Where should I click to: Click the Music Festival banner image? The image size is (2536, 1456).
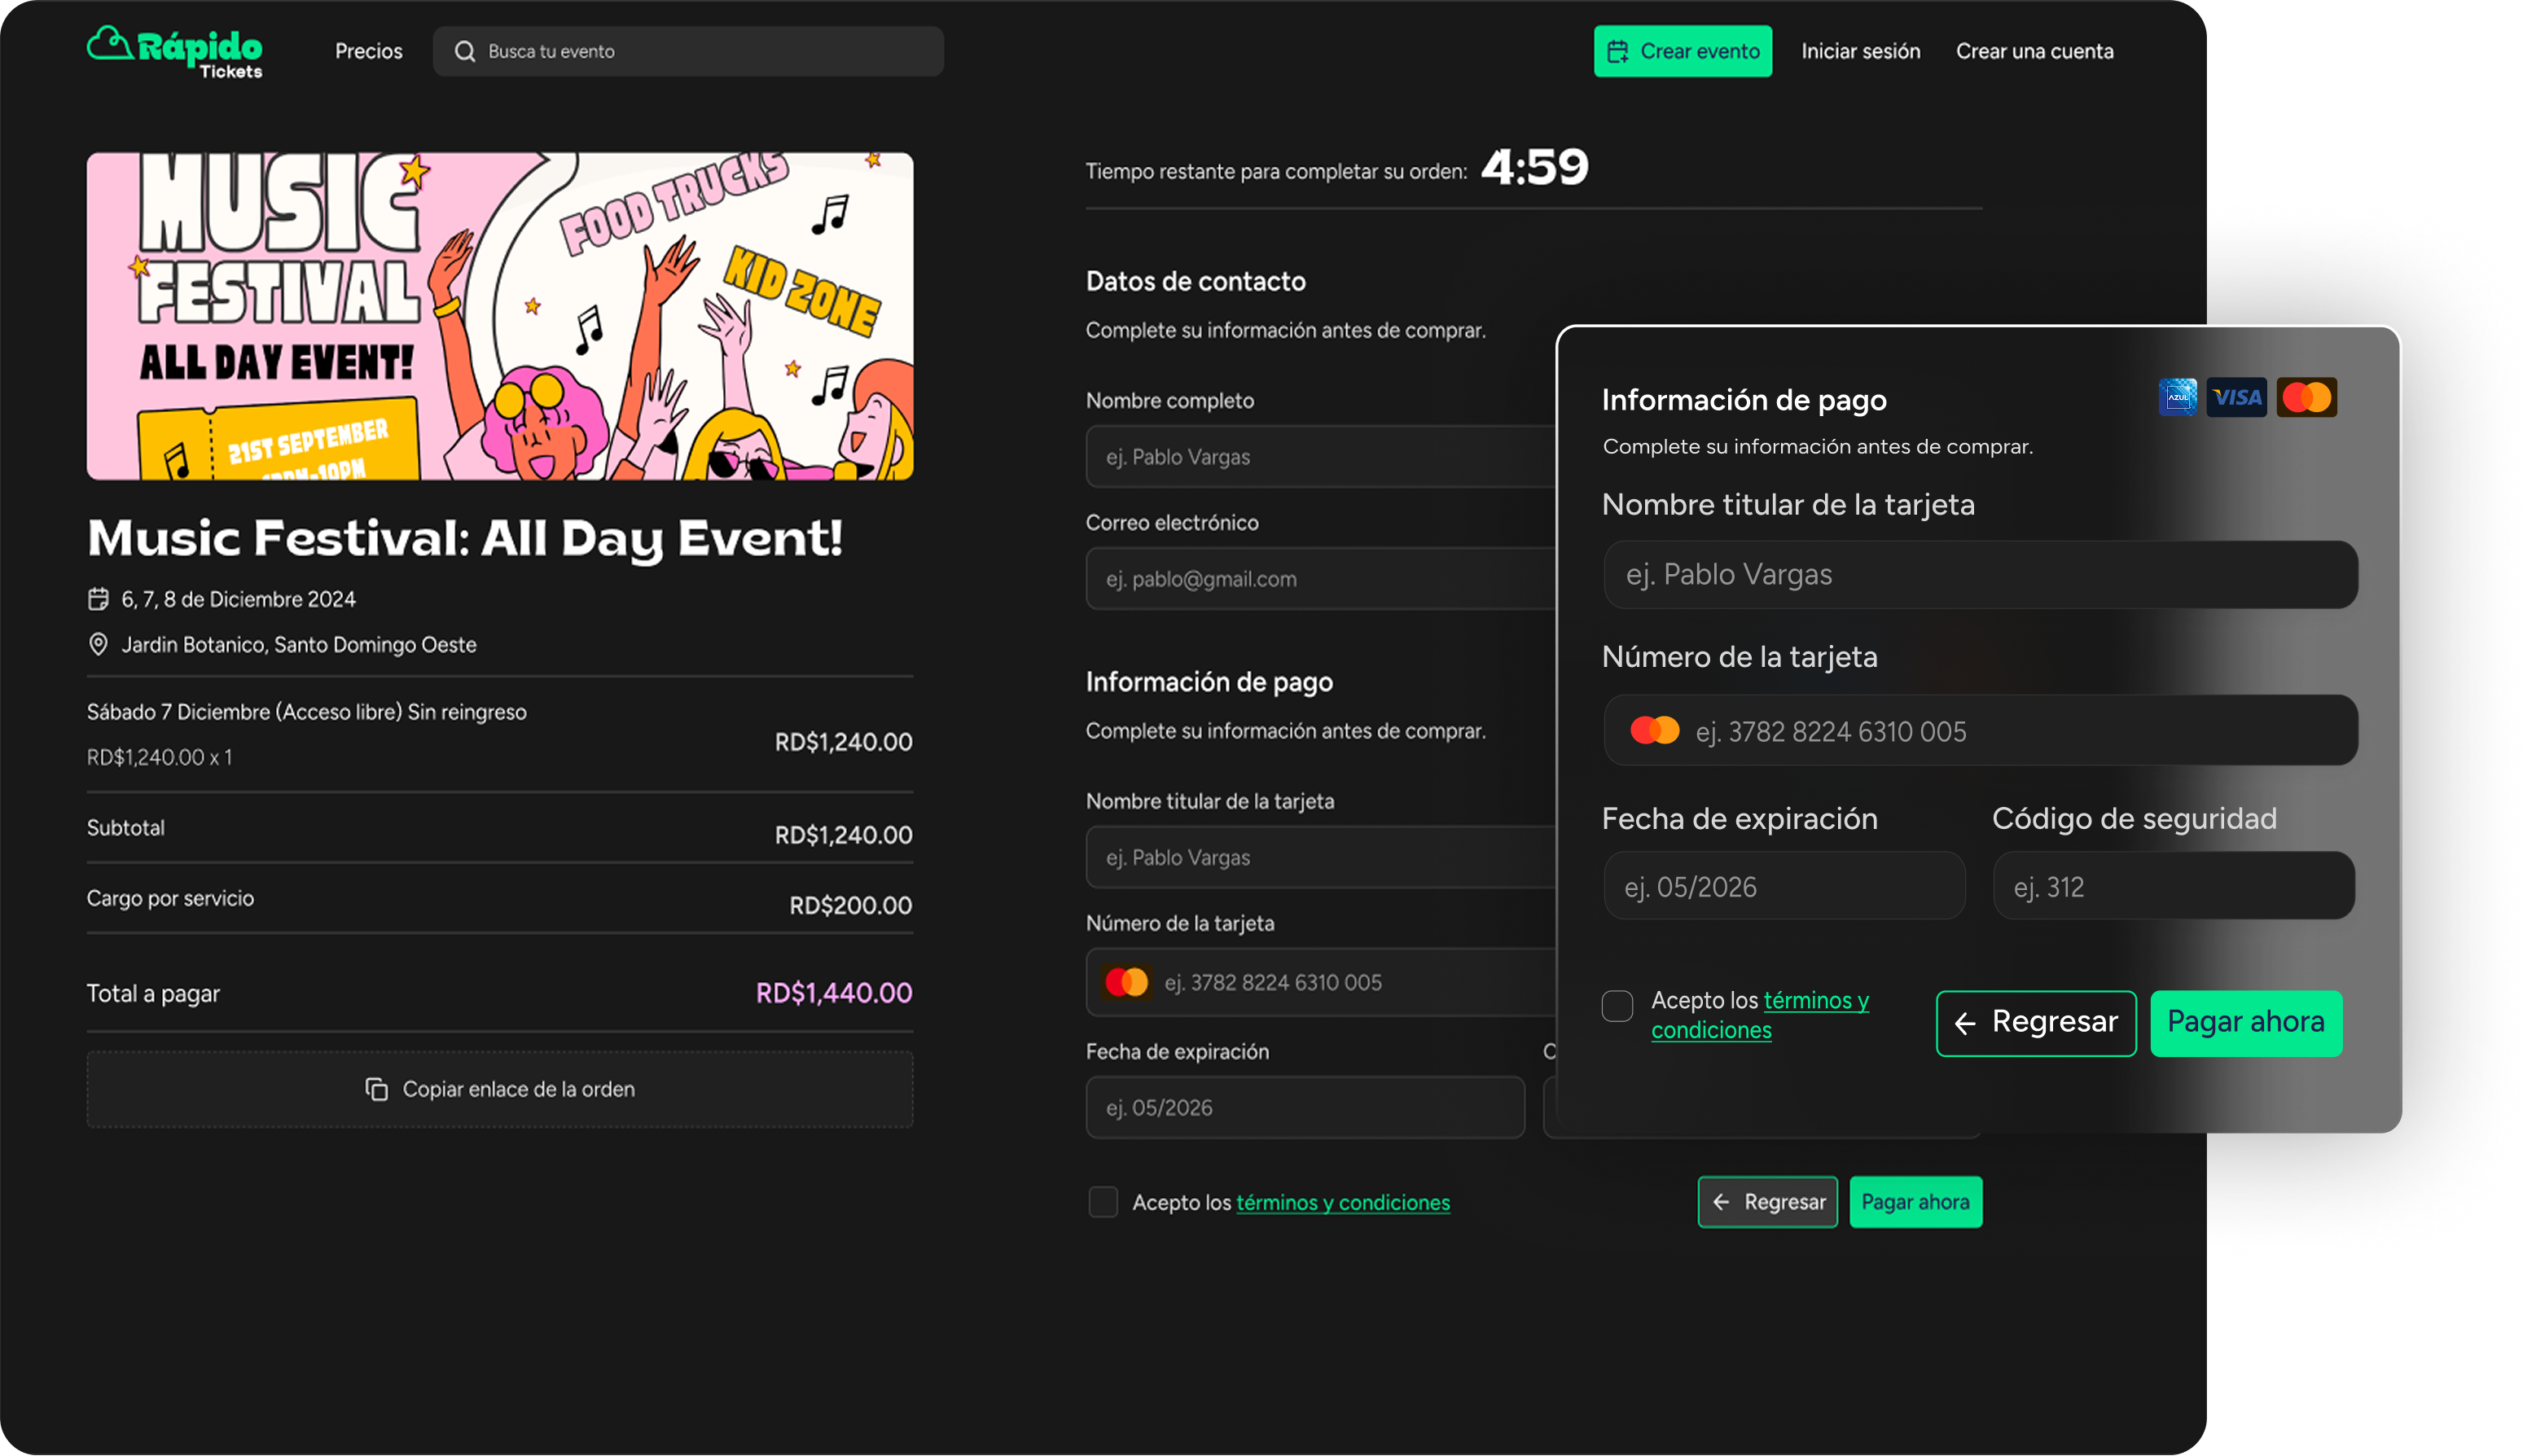[500, 316]
